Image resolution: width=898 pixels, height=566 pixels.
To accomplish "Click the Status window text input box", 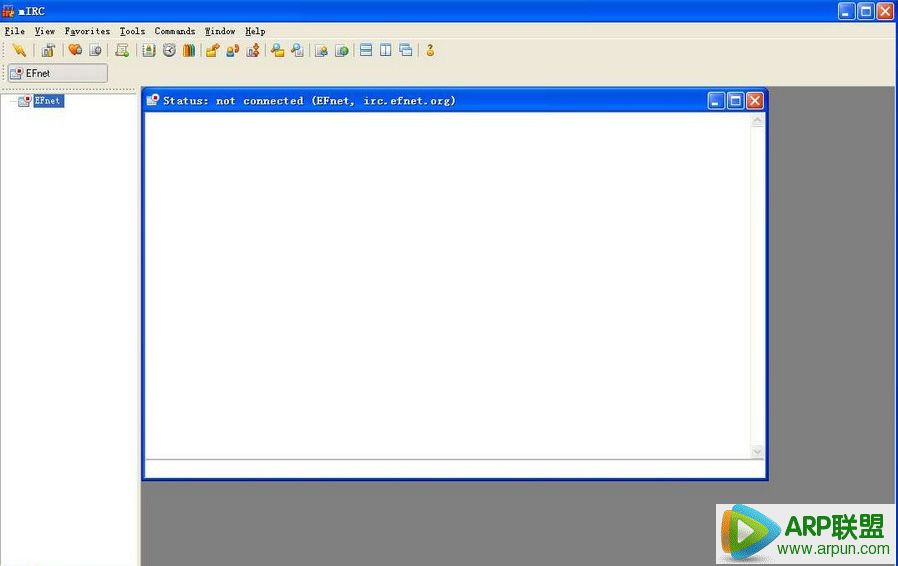I will 455,469.
